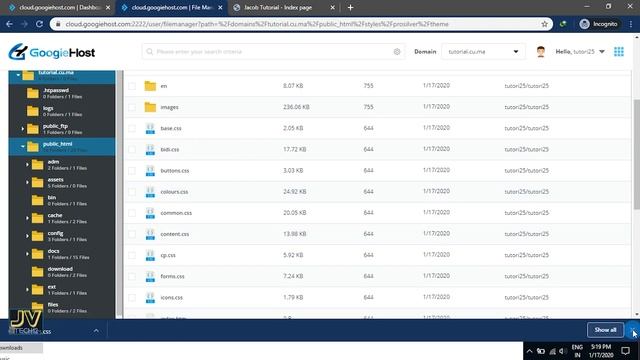Open a new browser tab
The image size is (640, 360).
click(350, 7)
